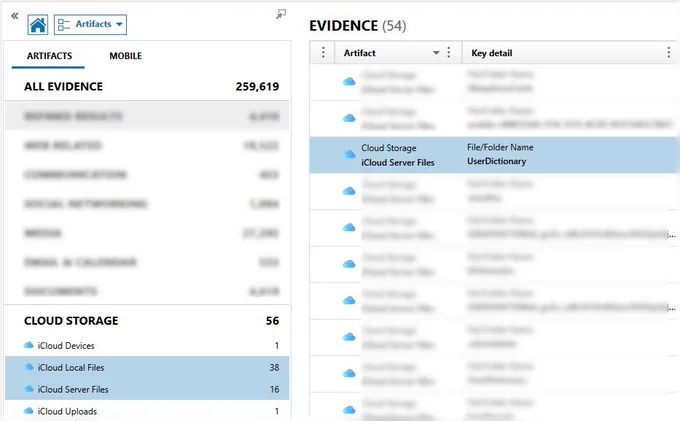Viewport: 680px width, 421px height.
Task: Select the CLOUD STORAGE category
Action: [x=147, y=321]
